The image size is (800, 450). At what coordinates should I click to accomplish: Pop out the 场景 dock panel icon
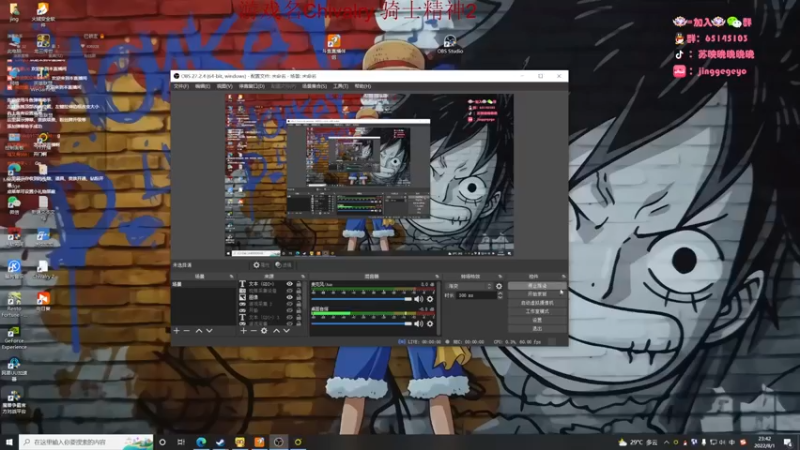tap(232, 277)
